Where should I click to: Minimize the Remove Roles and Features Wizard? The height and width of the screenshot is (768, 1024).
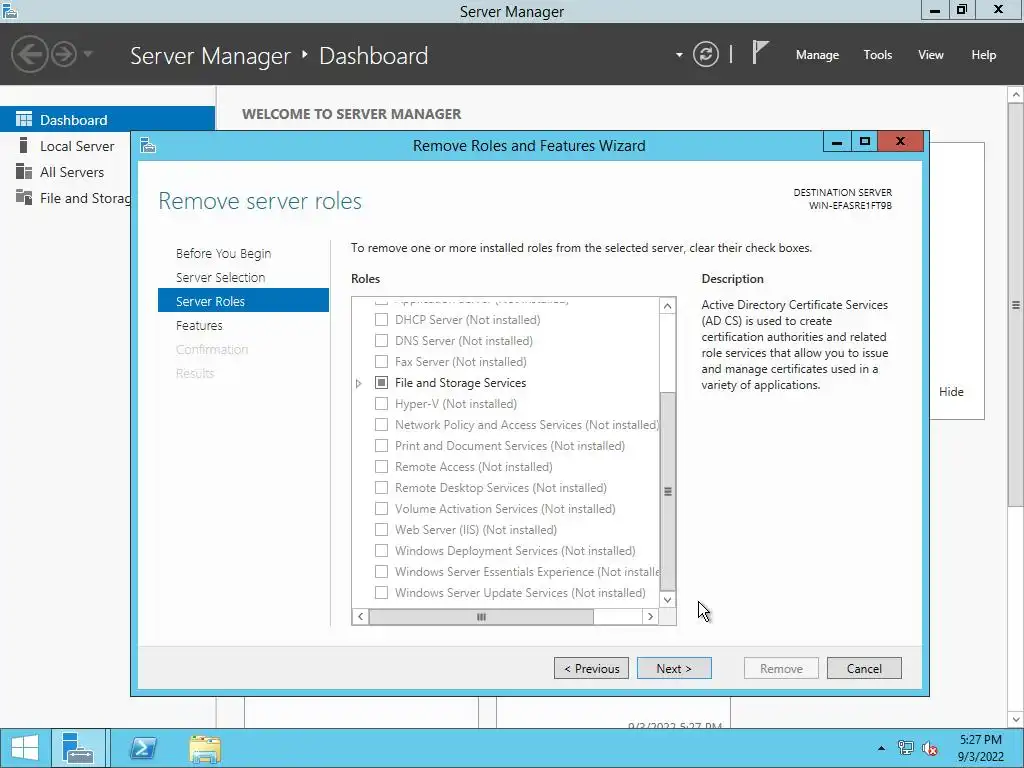coord(837,141)
